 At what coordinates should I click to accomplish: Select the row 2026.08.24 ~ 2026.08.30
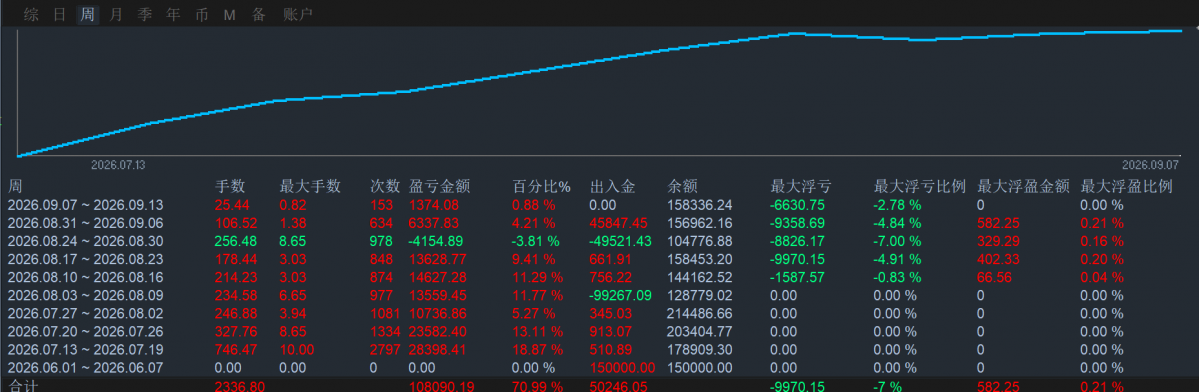tap(600, 241)
